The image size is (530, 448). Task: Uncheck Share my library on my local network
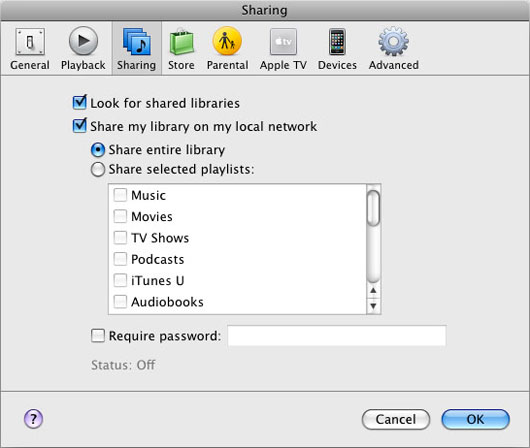(80, 126)
